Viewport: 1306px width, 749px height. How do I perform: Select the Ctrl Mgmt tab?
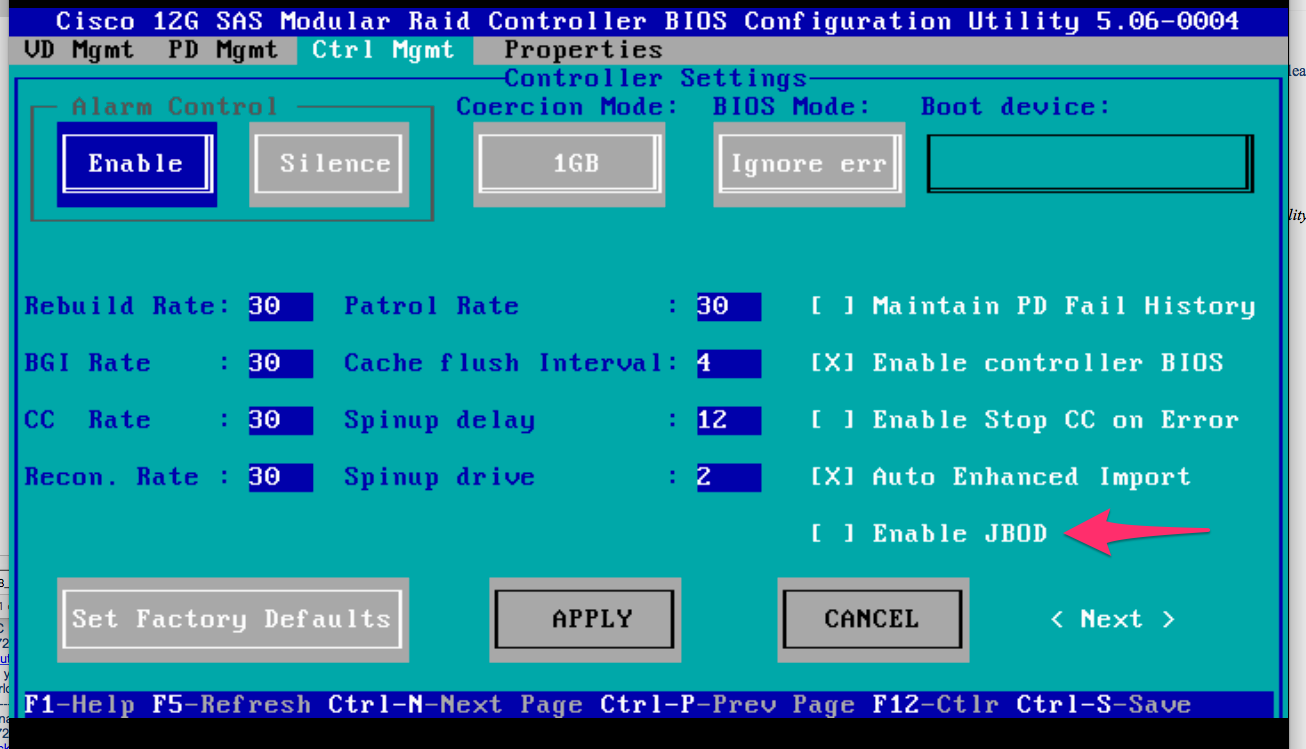pyautogui.click(x=383, y=50)
